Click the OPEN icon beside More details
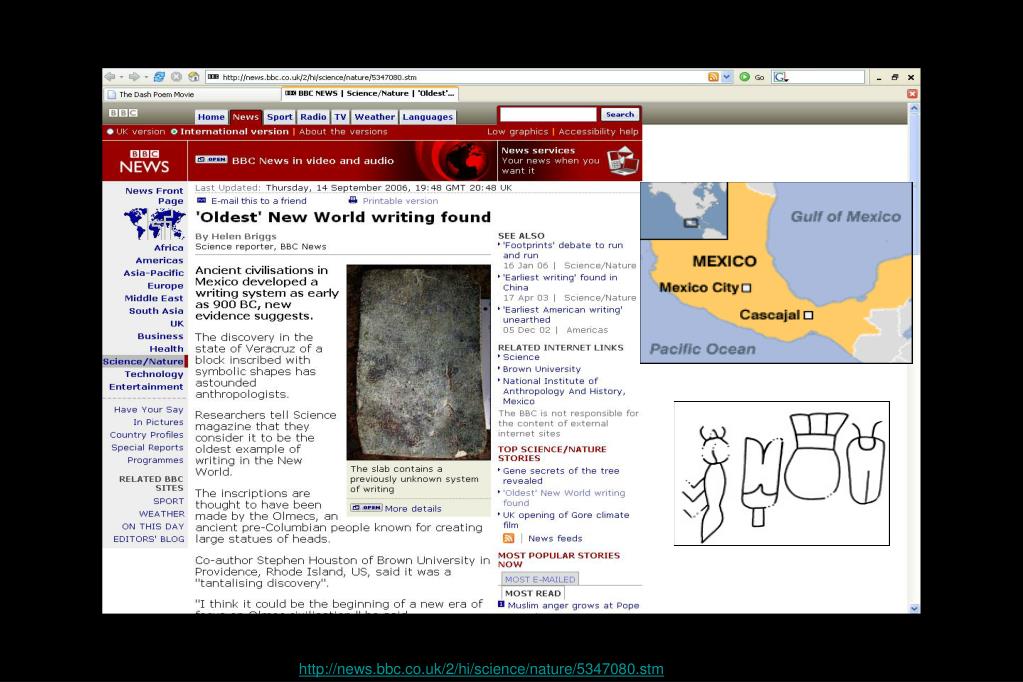This screenshot has width=1023, height=682. tap(366, 508)
